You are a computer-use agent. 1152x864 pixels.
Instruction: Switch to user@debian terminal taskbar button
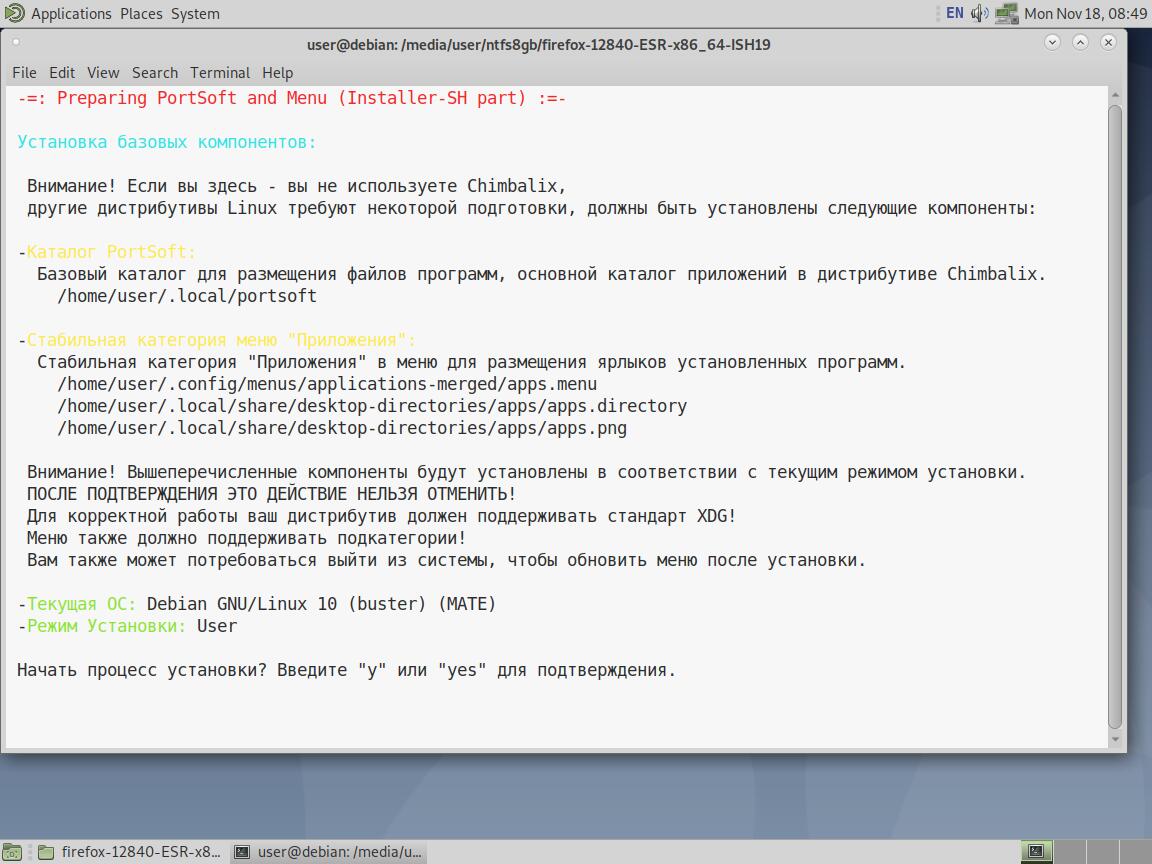pyautogui.click(x=328, y=852)
